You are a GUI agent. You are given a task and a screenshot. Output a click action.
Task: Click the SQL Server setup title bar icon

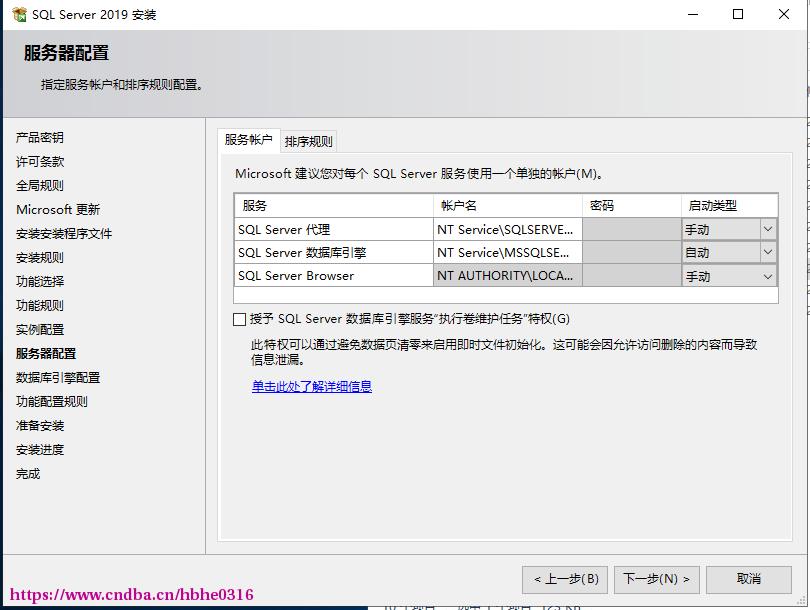pos(19,14)
